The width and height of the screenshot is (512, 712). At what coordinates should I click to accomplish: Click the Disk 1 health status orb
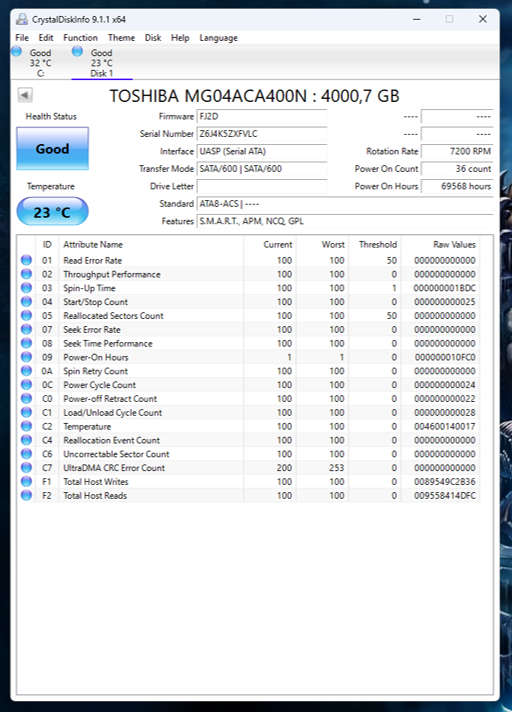[78, 51]
